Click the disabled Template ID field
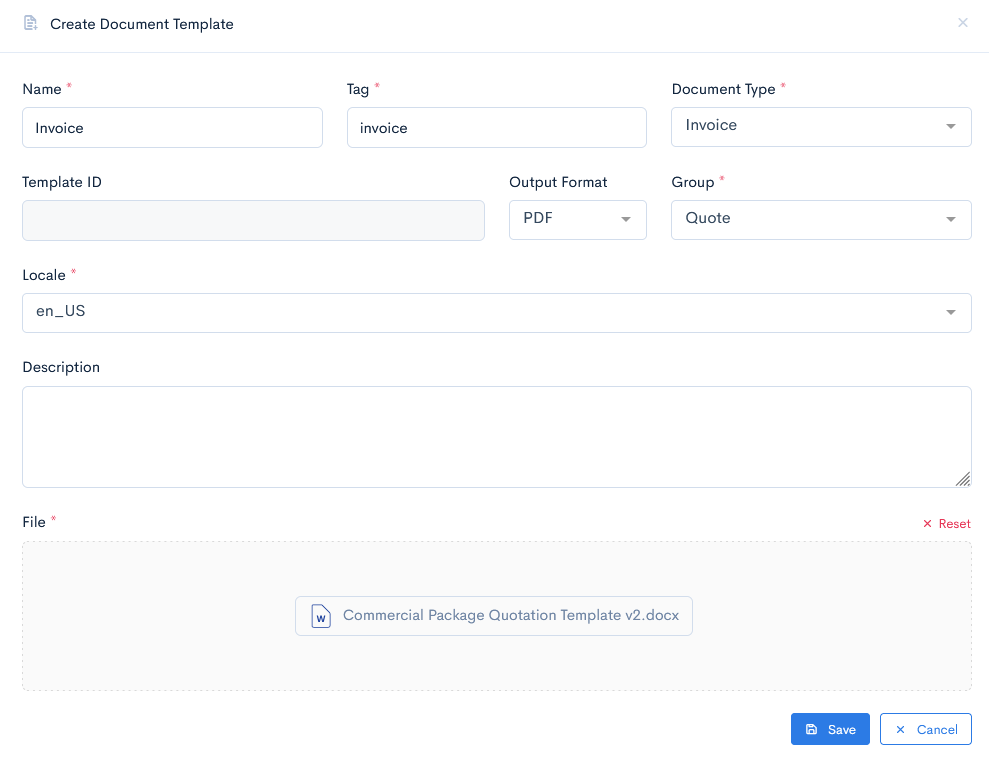 click(x=253, y=220)
